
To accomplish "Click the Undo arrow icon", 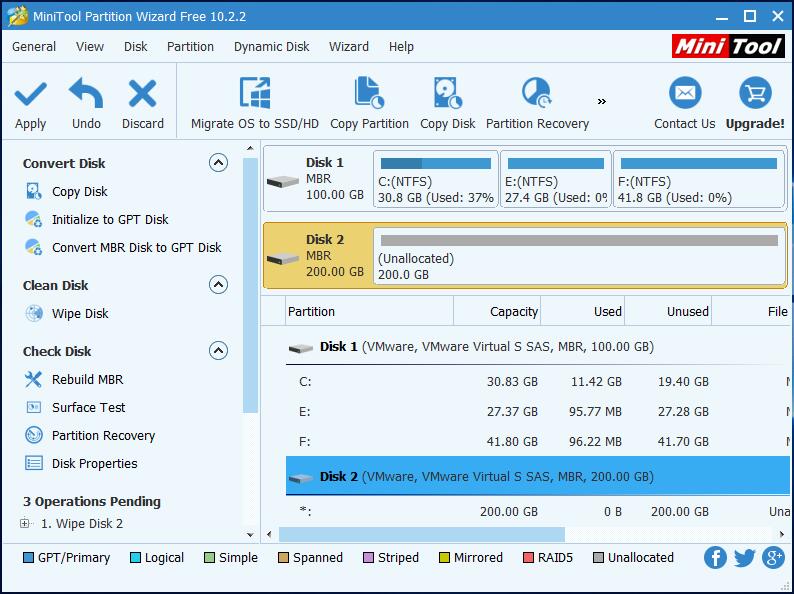I will click(86, 93).
